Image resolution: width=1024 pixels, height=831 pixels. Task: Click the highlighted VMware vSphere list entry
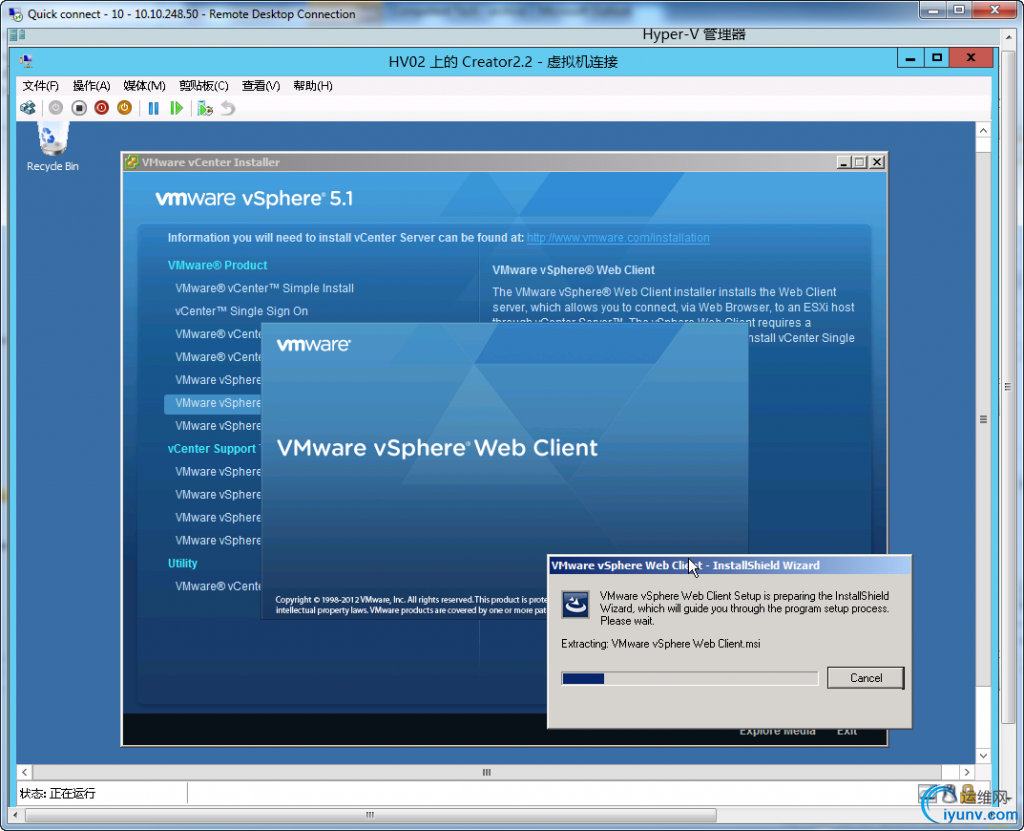pyautogui.click(x=213, y=403)
